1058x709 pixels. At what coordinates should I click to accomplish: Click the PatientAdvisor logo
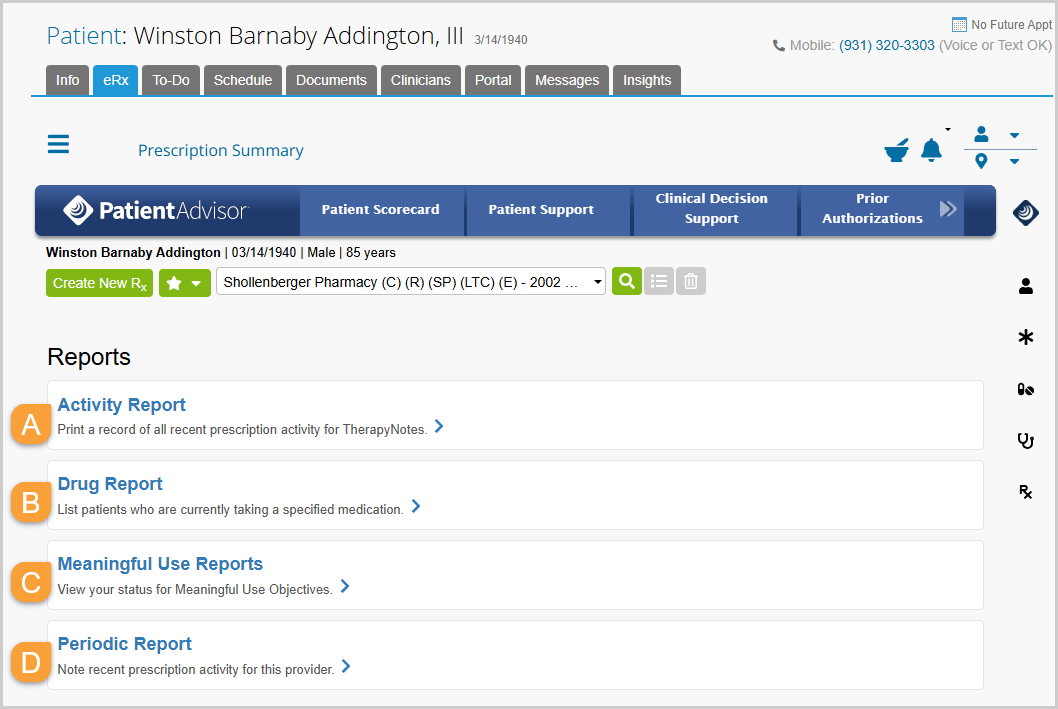(x=156, y=210)
